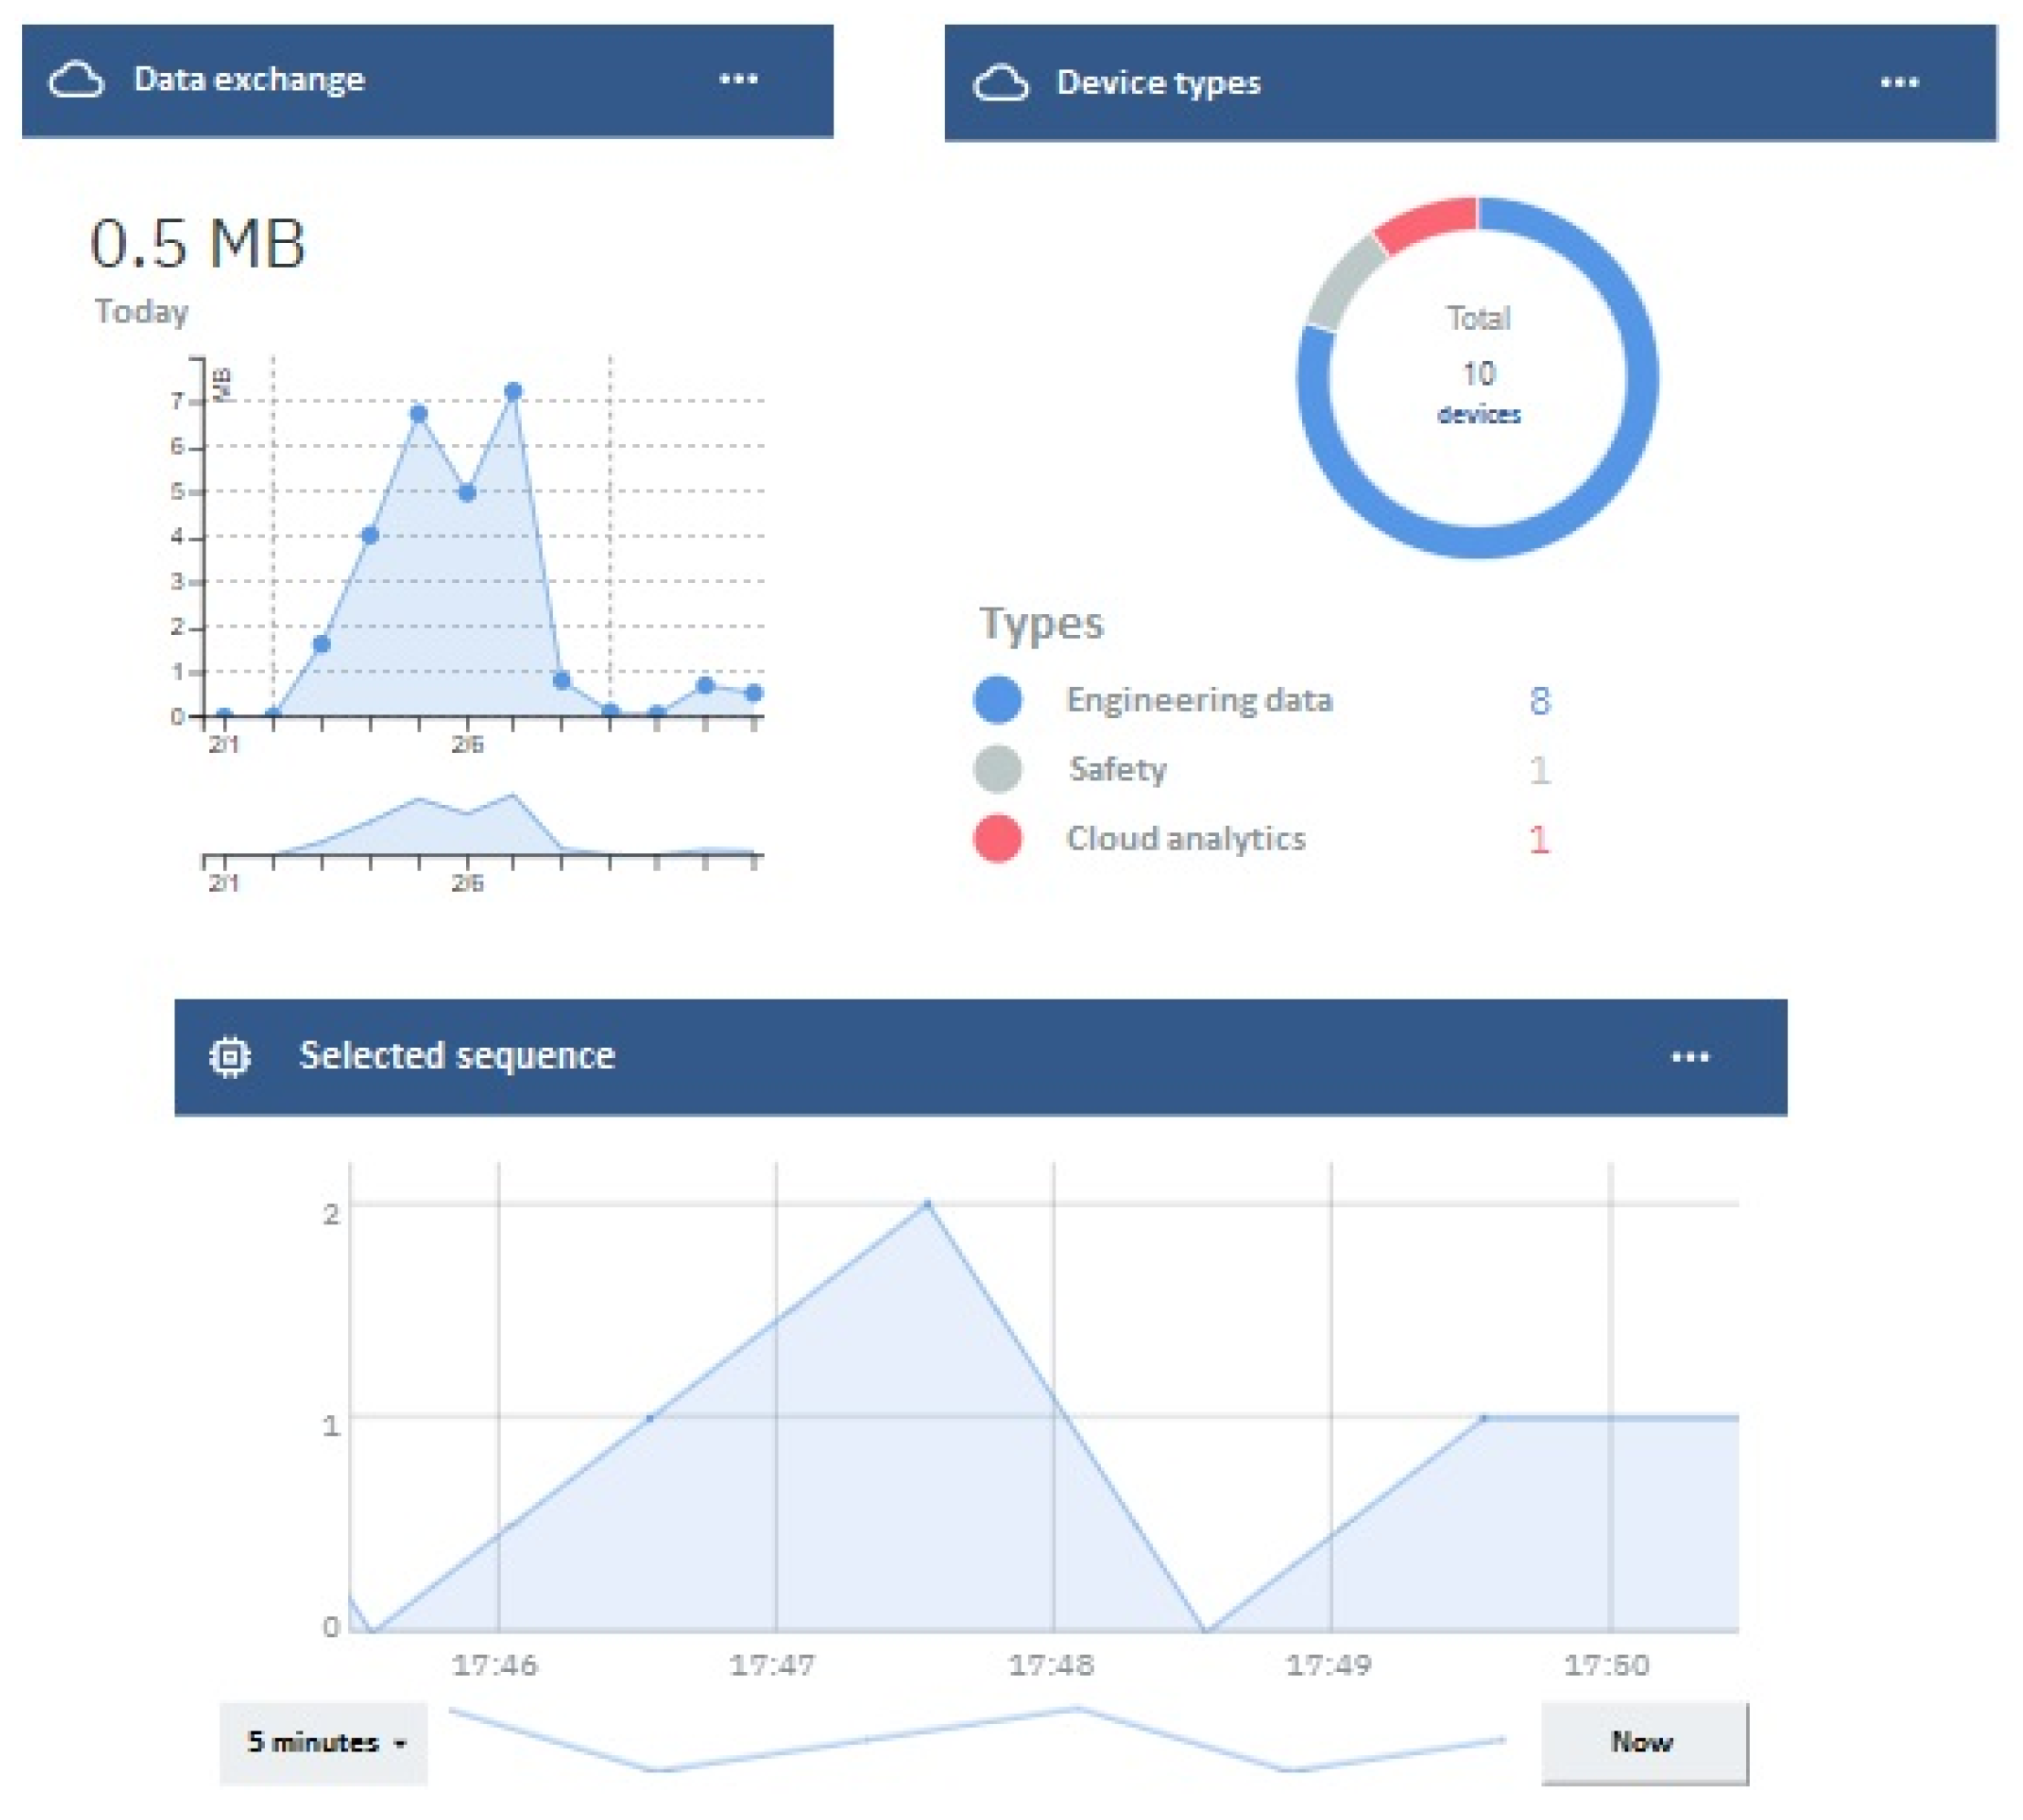
Task: Click the red Cloud analytics legend circle
Action: point(997,838)
